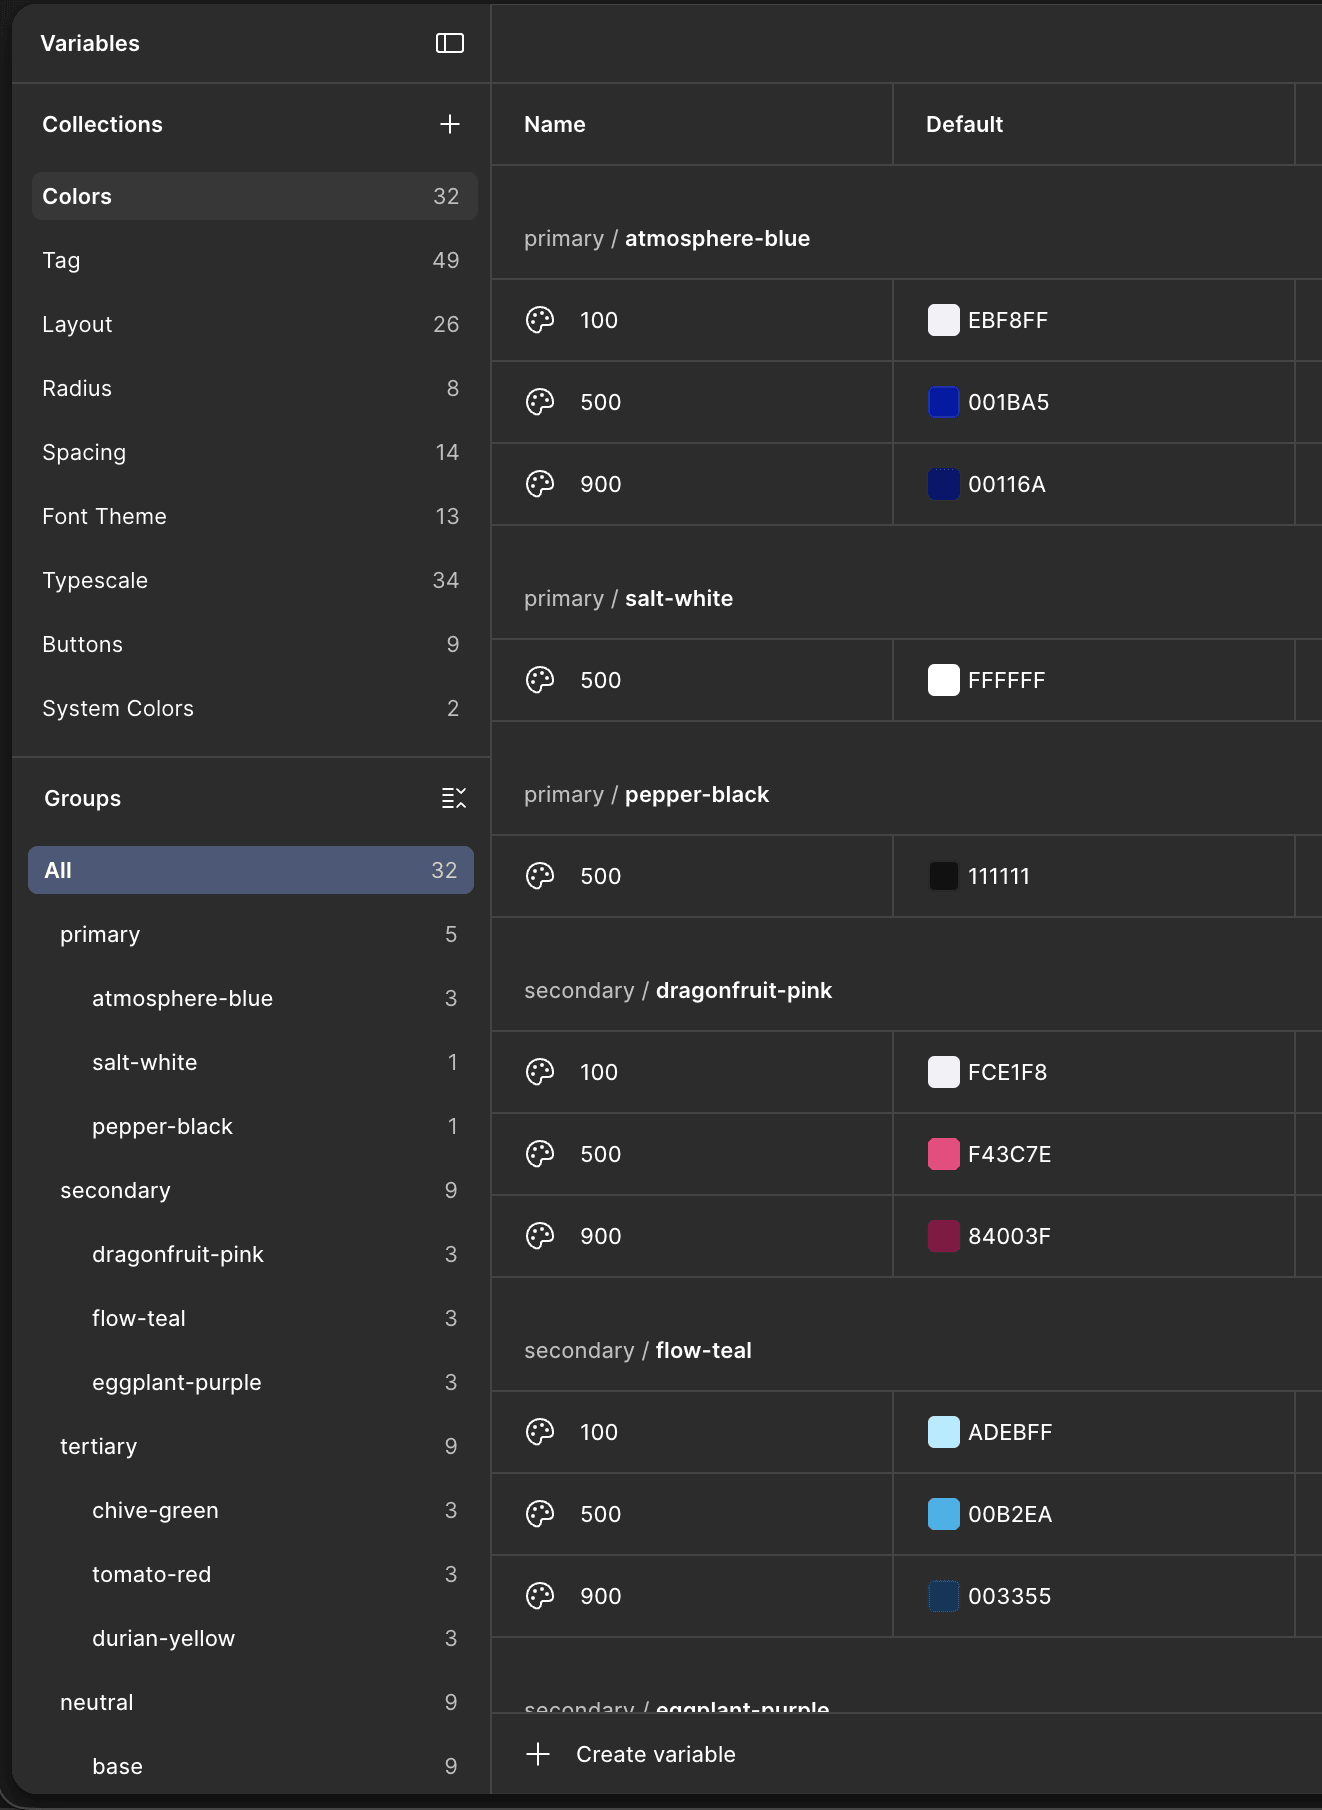Viewport: 1322px width, 1810px height.
Task: Select the tertiary group in Groups
Action: (x=251, y=1446)
